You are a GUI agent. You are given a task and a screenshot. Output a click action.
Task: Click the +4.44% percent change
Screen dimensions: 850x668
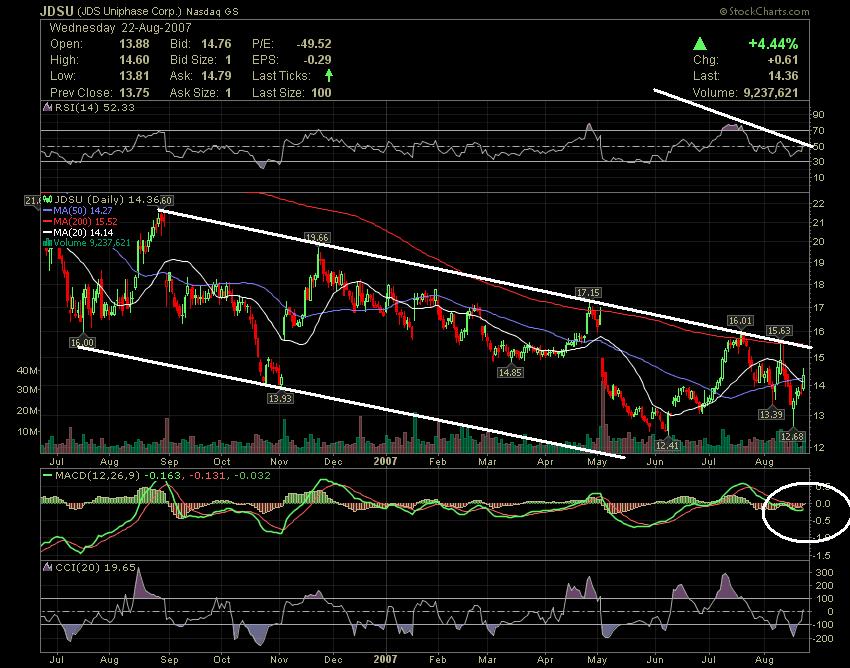tap(773, 43)
